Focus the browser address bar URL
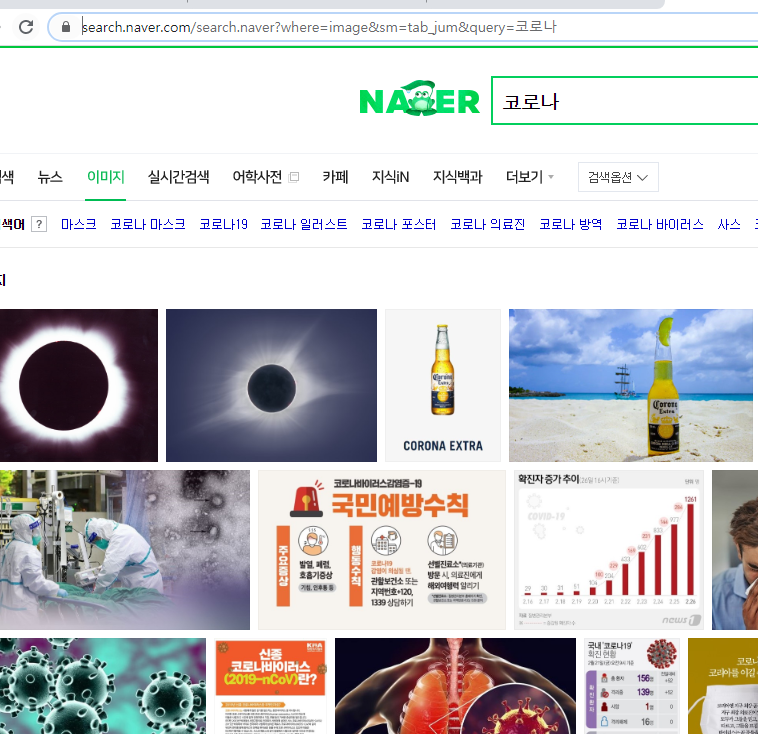Screen dimensions: 758x734 [x=319, y=27]
